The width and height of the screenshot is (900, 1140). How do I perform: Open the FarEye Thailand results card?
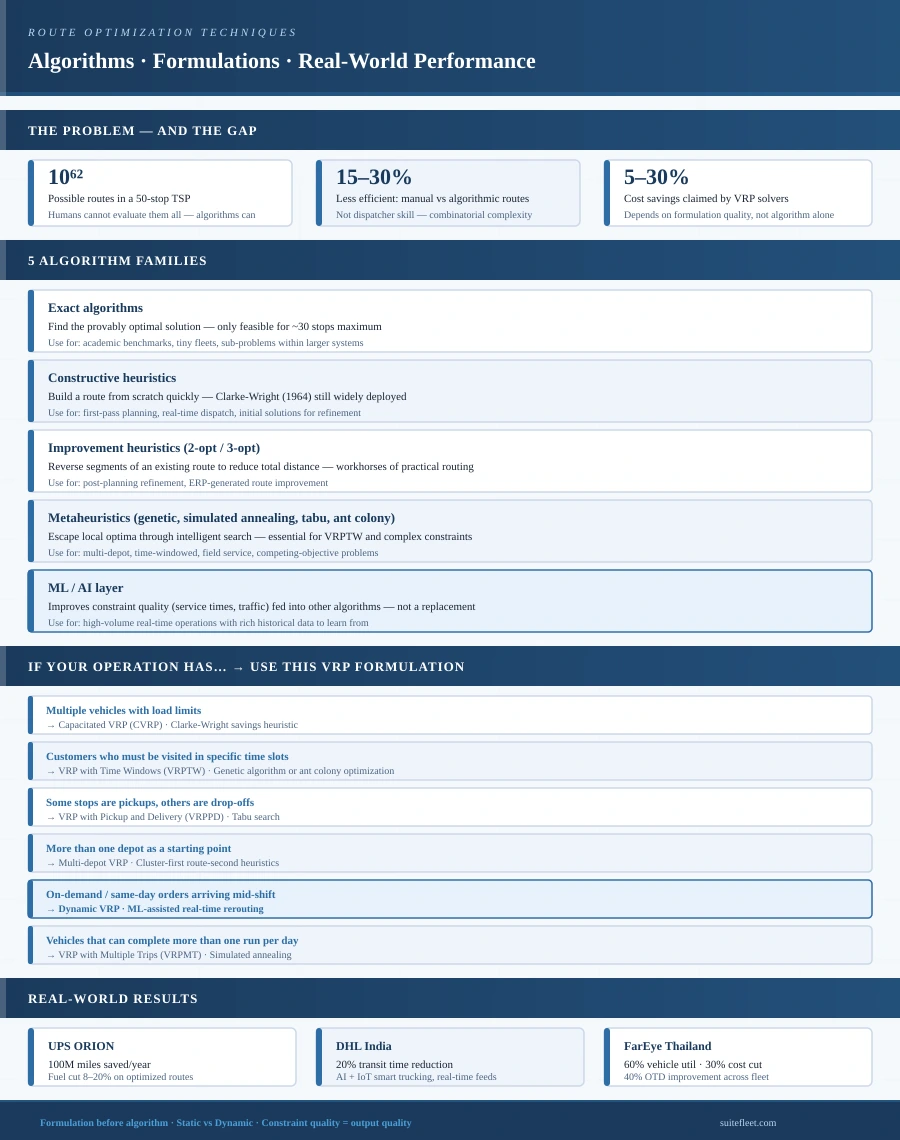coord(737,1056)
